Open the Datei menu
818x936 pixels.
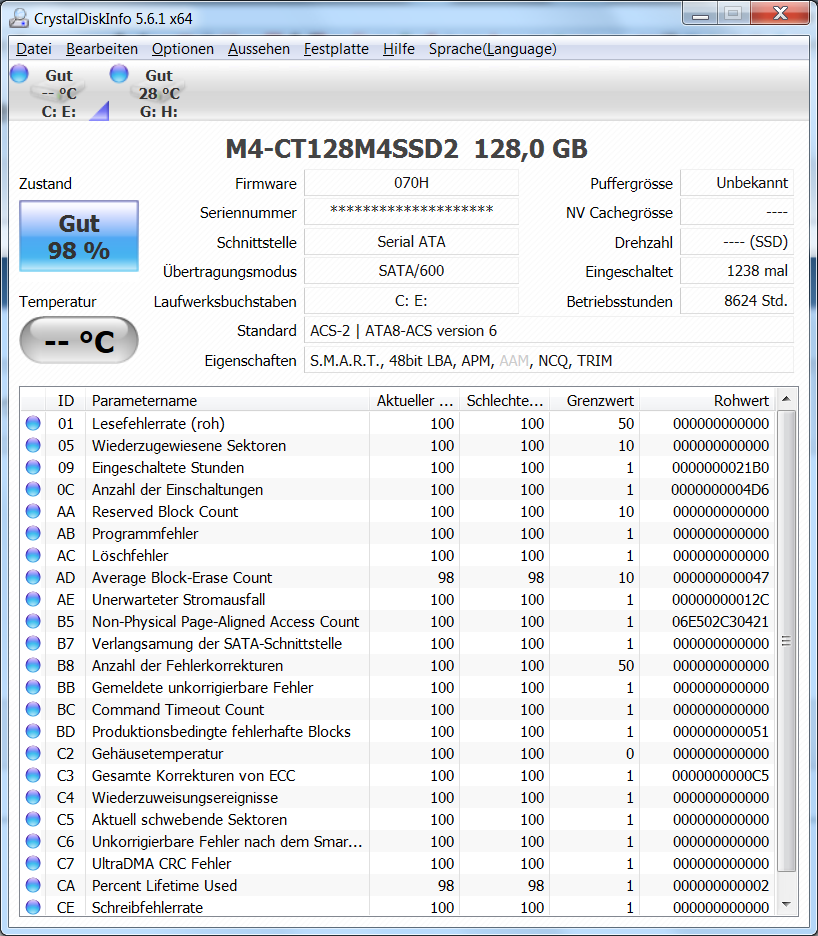(34, 49)
